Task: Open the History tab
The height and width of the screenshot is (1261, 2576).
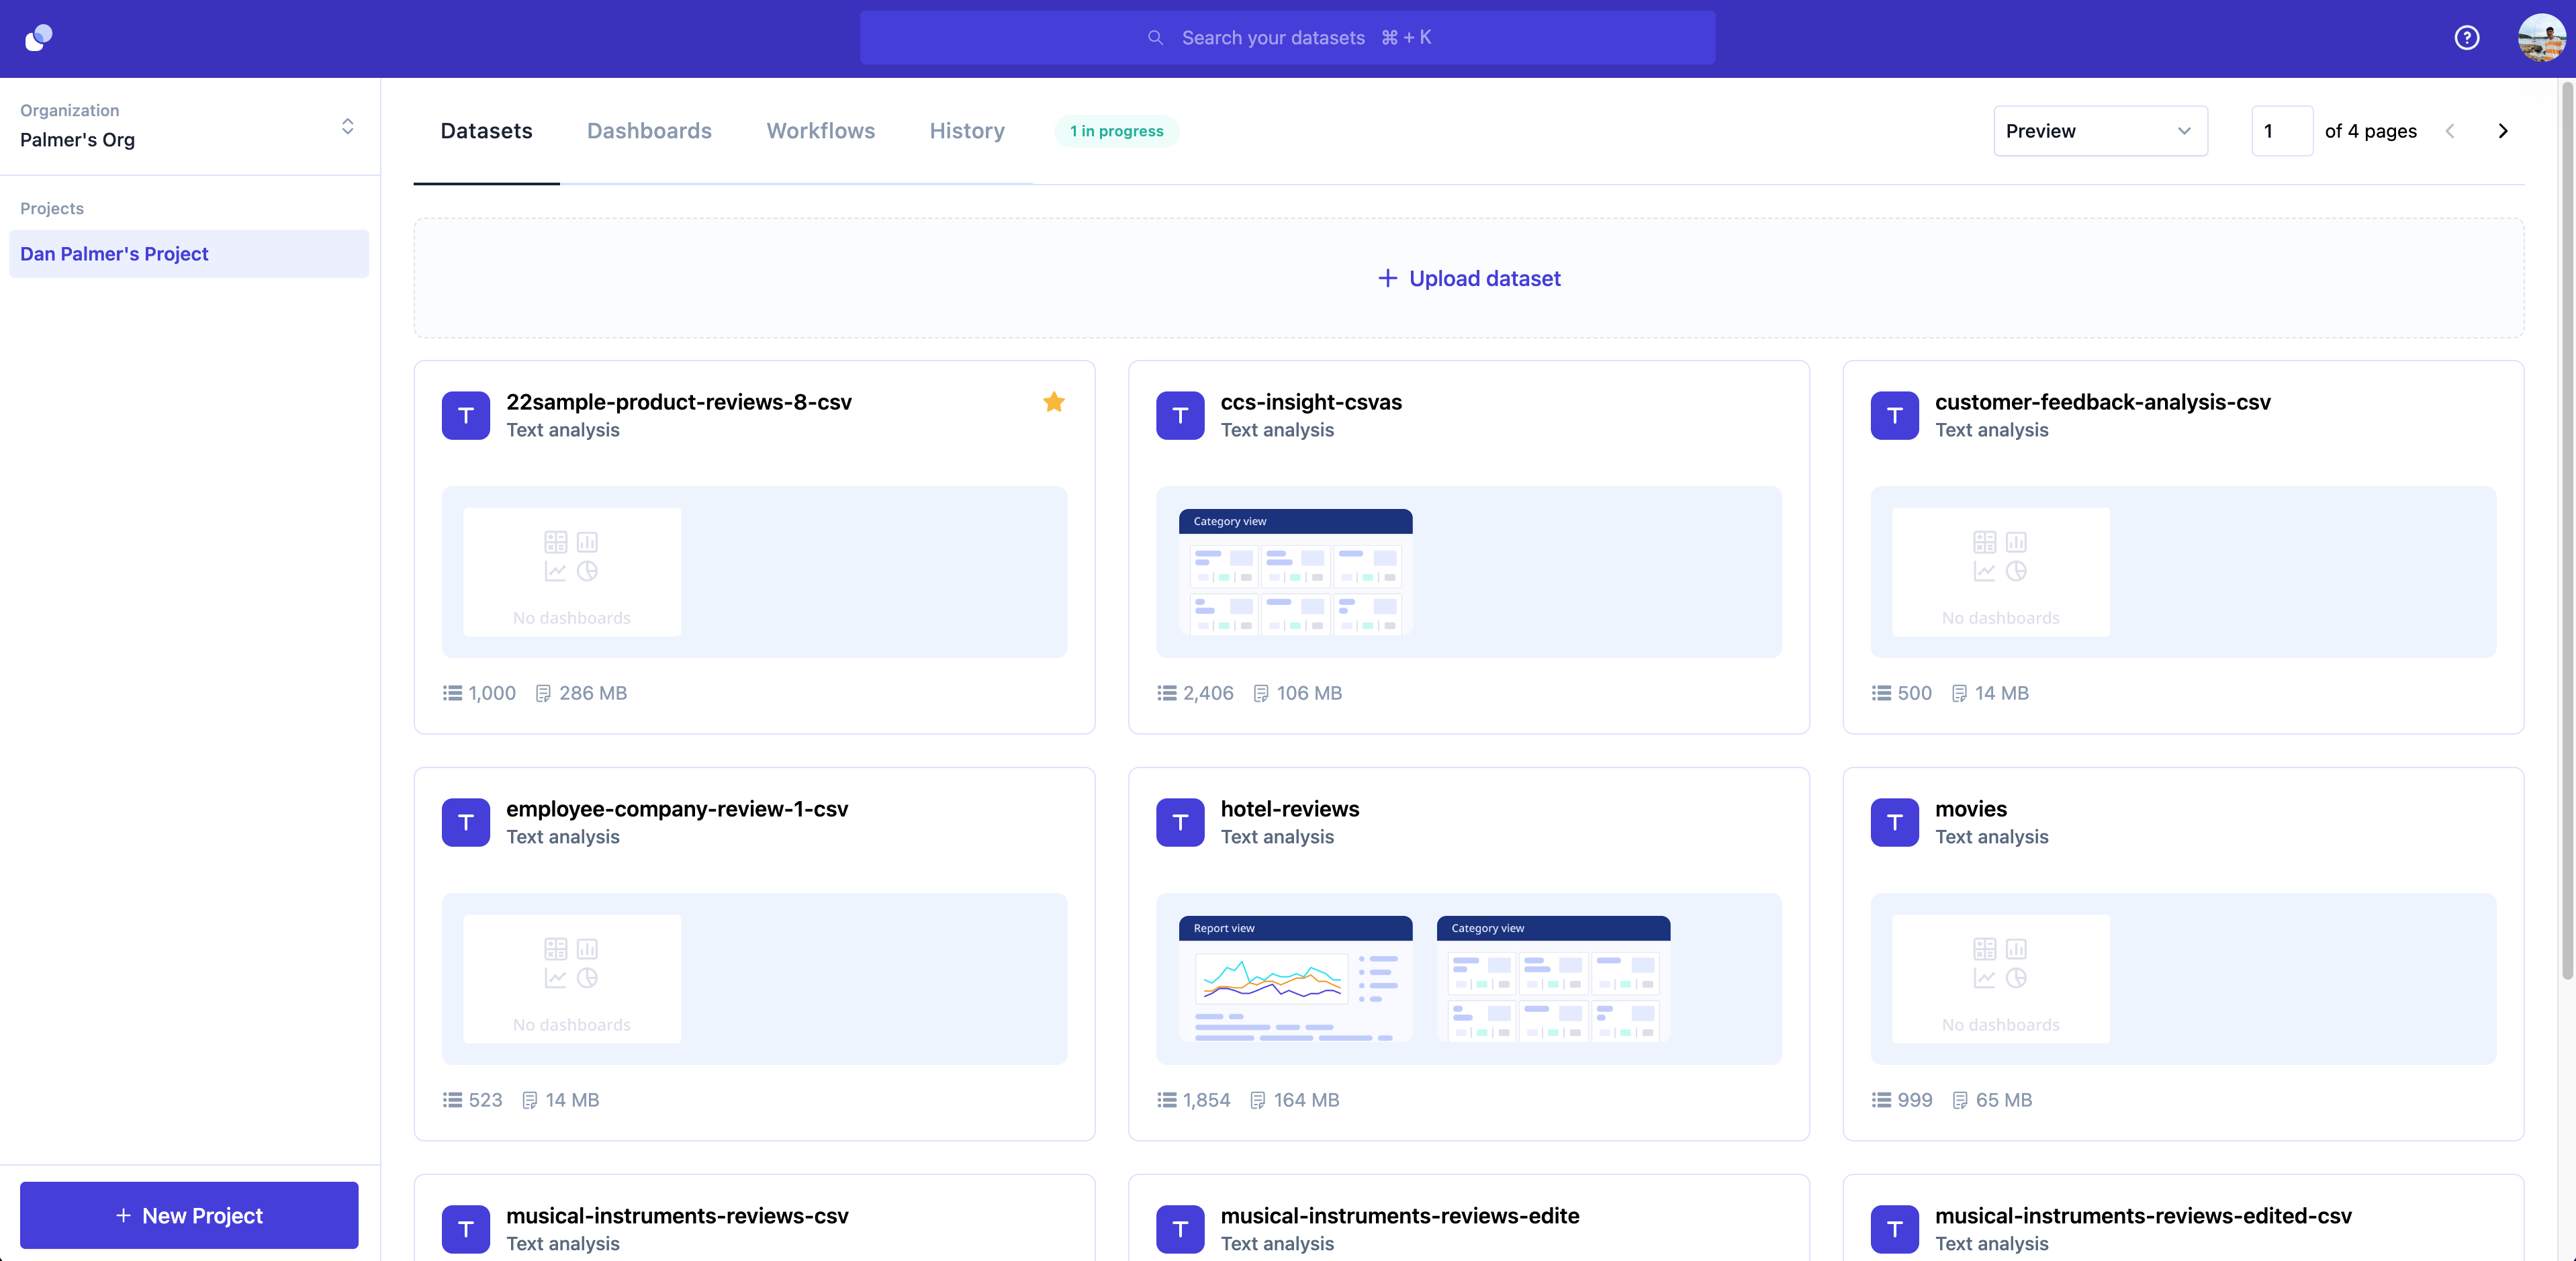Action: click(966, 131)
